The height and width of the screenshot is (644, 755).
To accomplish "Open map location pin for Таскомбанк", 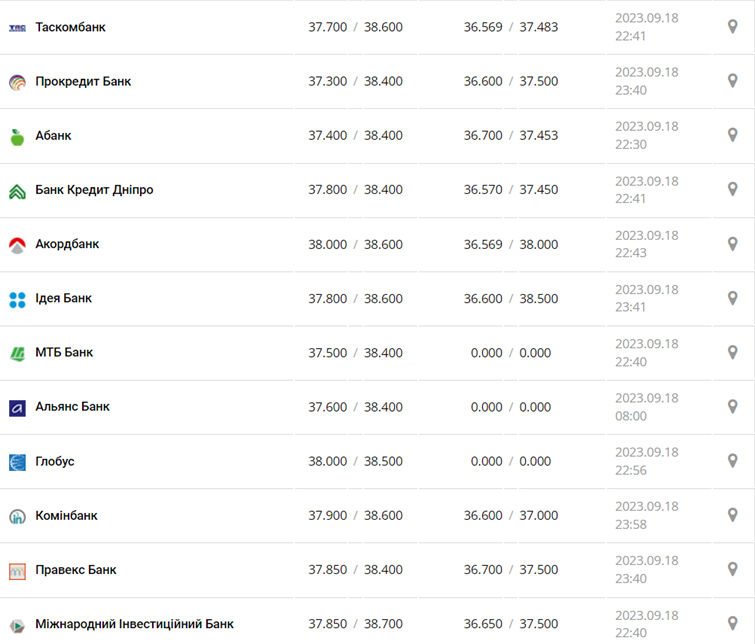I will coord(733,27).
